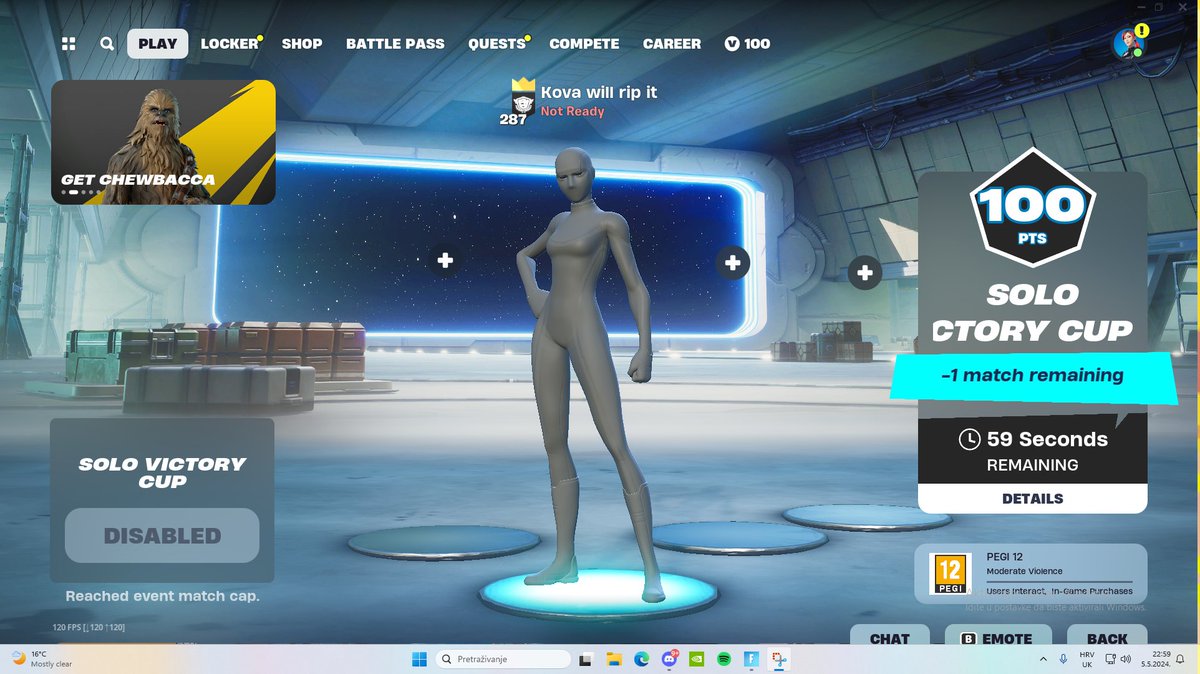The image size is (1200, 674).
Task: Click the V-Bucks 100 balance
Action: click(747, 44)
